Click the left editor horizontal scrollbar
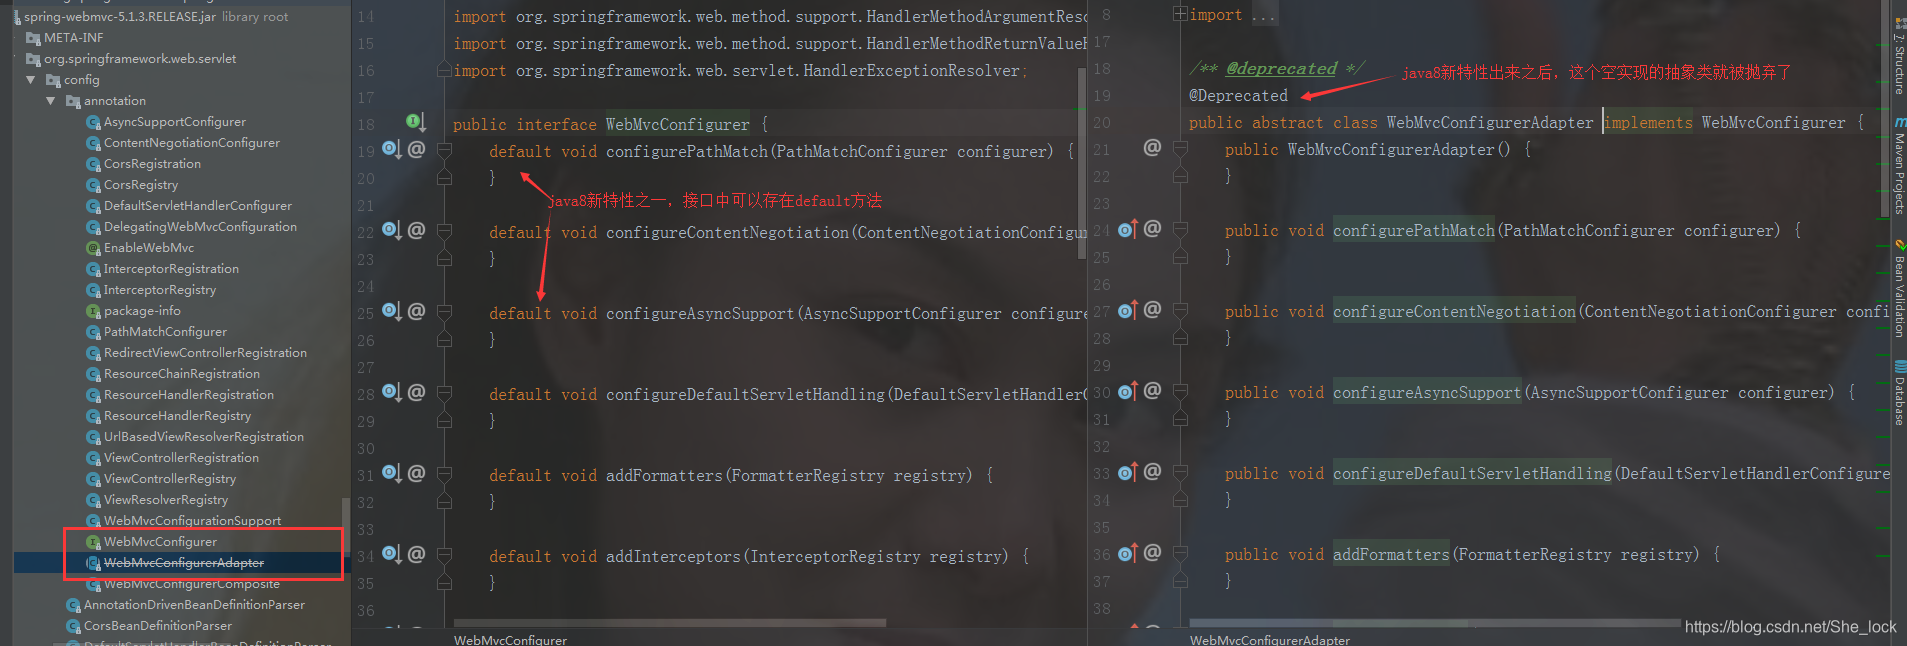This screenshot has height=646, width=1907. pos(668,622)
